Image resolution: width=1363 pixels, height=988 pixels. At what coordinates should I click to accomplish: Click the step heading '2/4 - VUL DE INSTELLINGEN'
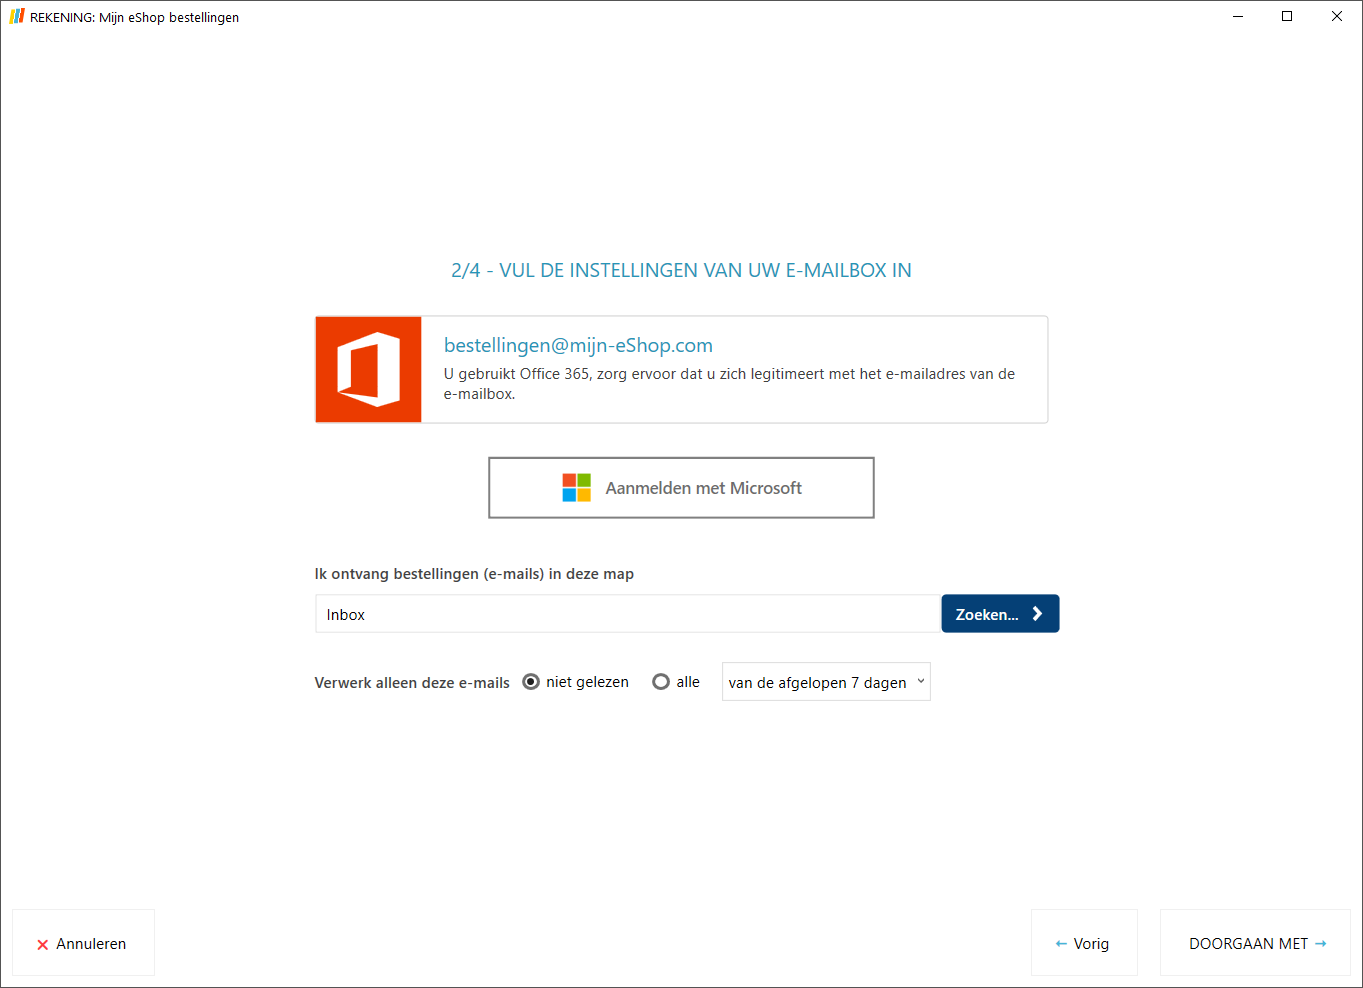coord(681,270)
